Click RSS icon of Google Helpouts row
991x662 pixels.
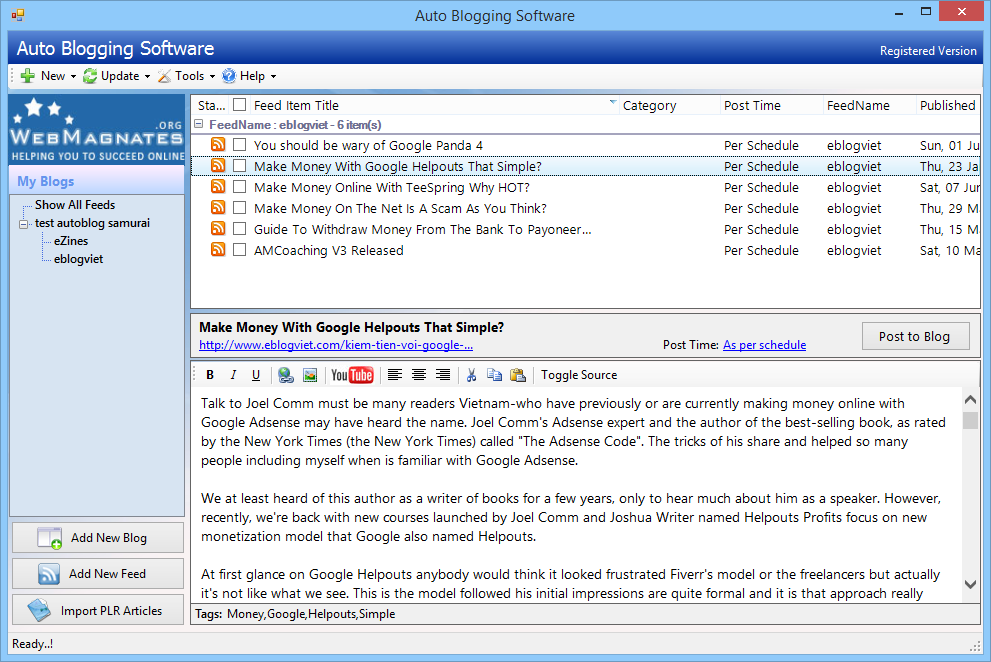pos(217,166)
